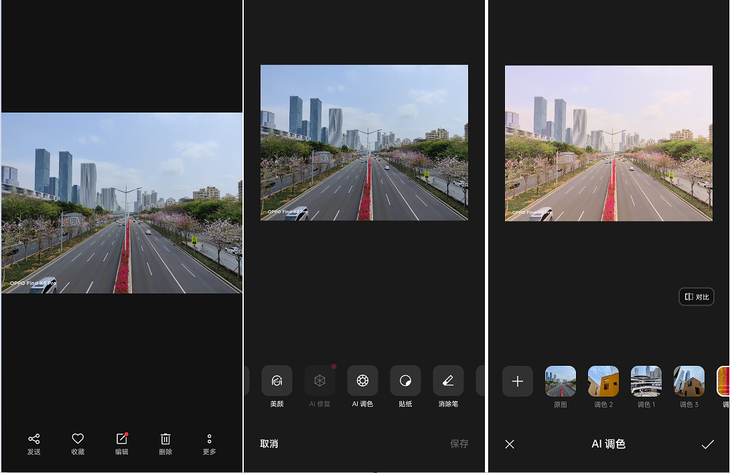Close AI color panel with X
730x473 pixels.
point(510,444)
